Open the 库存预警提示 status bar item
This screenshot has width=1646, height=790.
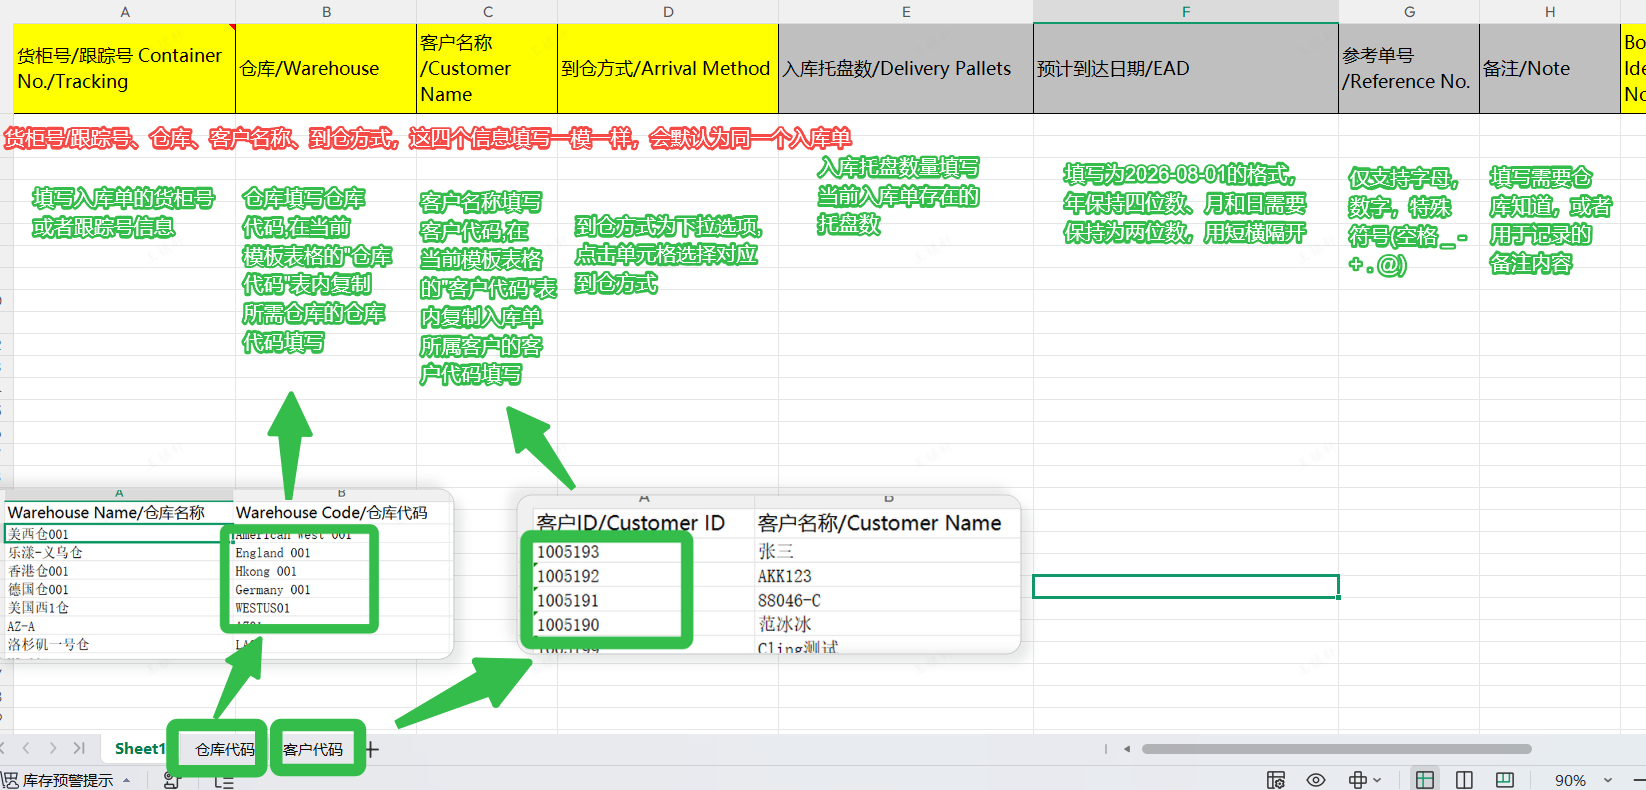(x=67, y=780)
